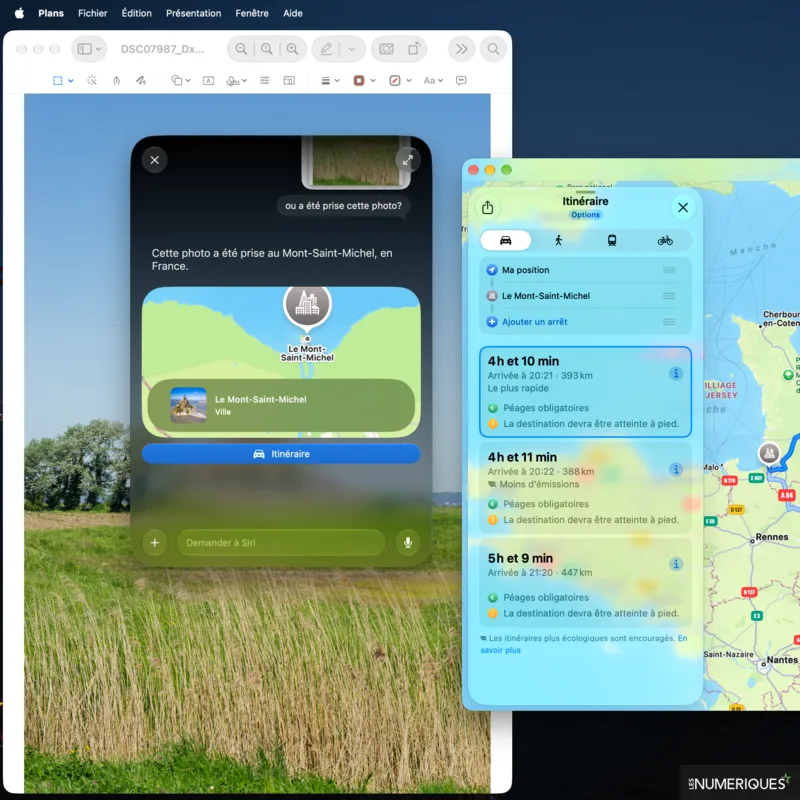Open the Édition menu
800x800 pixels.
[x=136, y=13]
